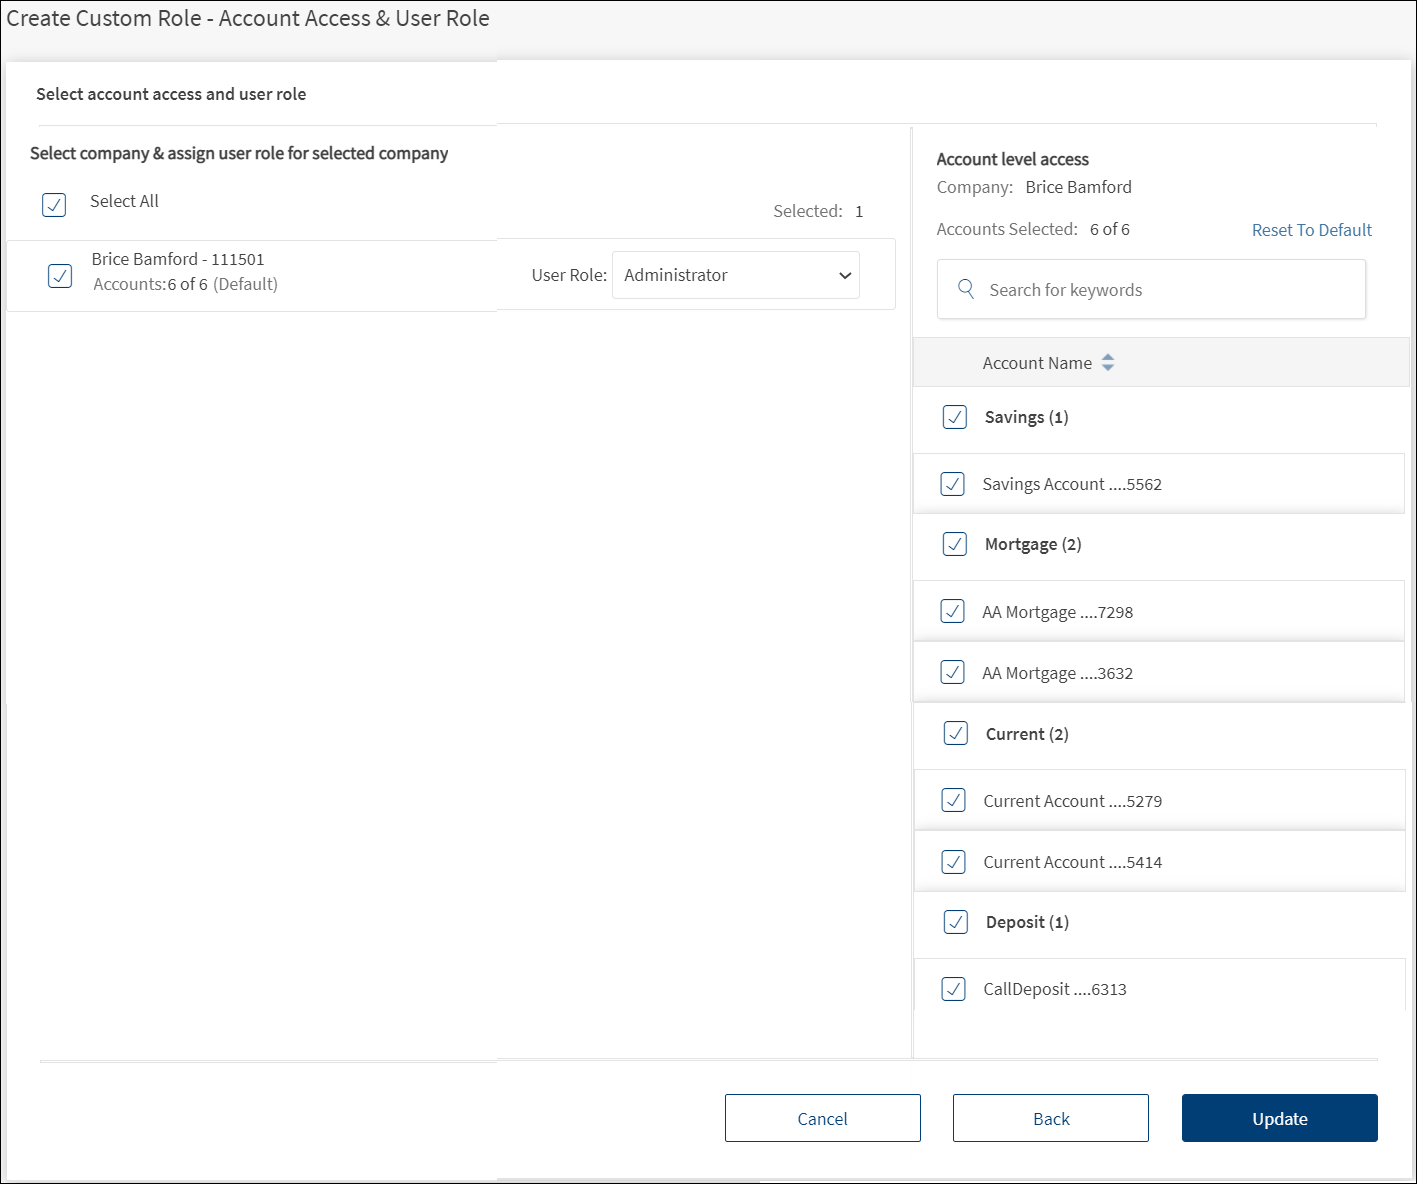Viewport: 1417px width, 1184px height.
Task: Deselect CallDeposit ....6313 account
Action: click(x=954, y=989)
